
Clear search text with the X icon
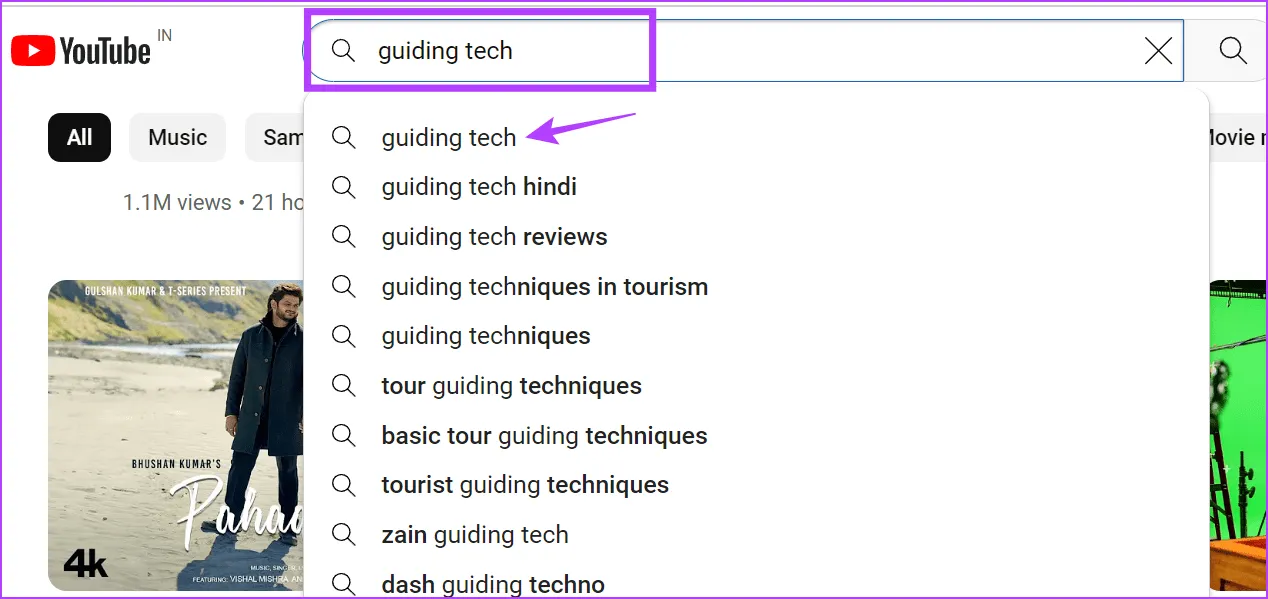click(x=1157, y=51)
